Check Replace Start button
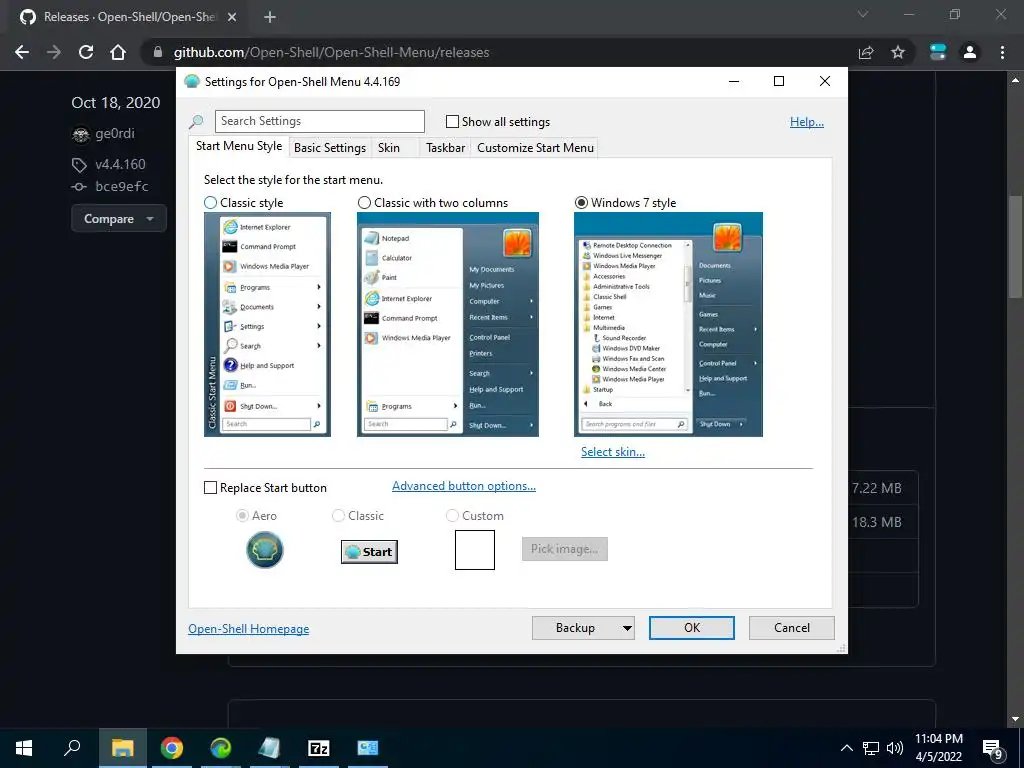 (x=210, y=488)
